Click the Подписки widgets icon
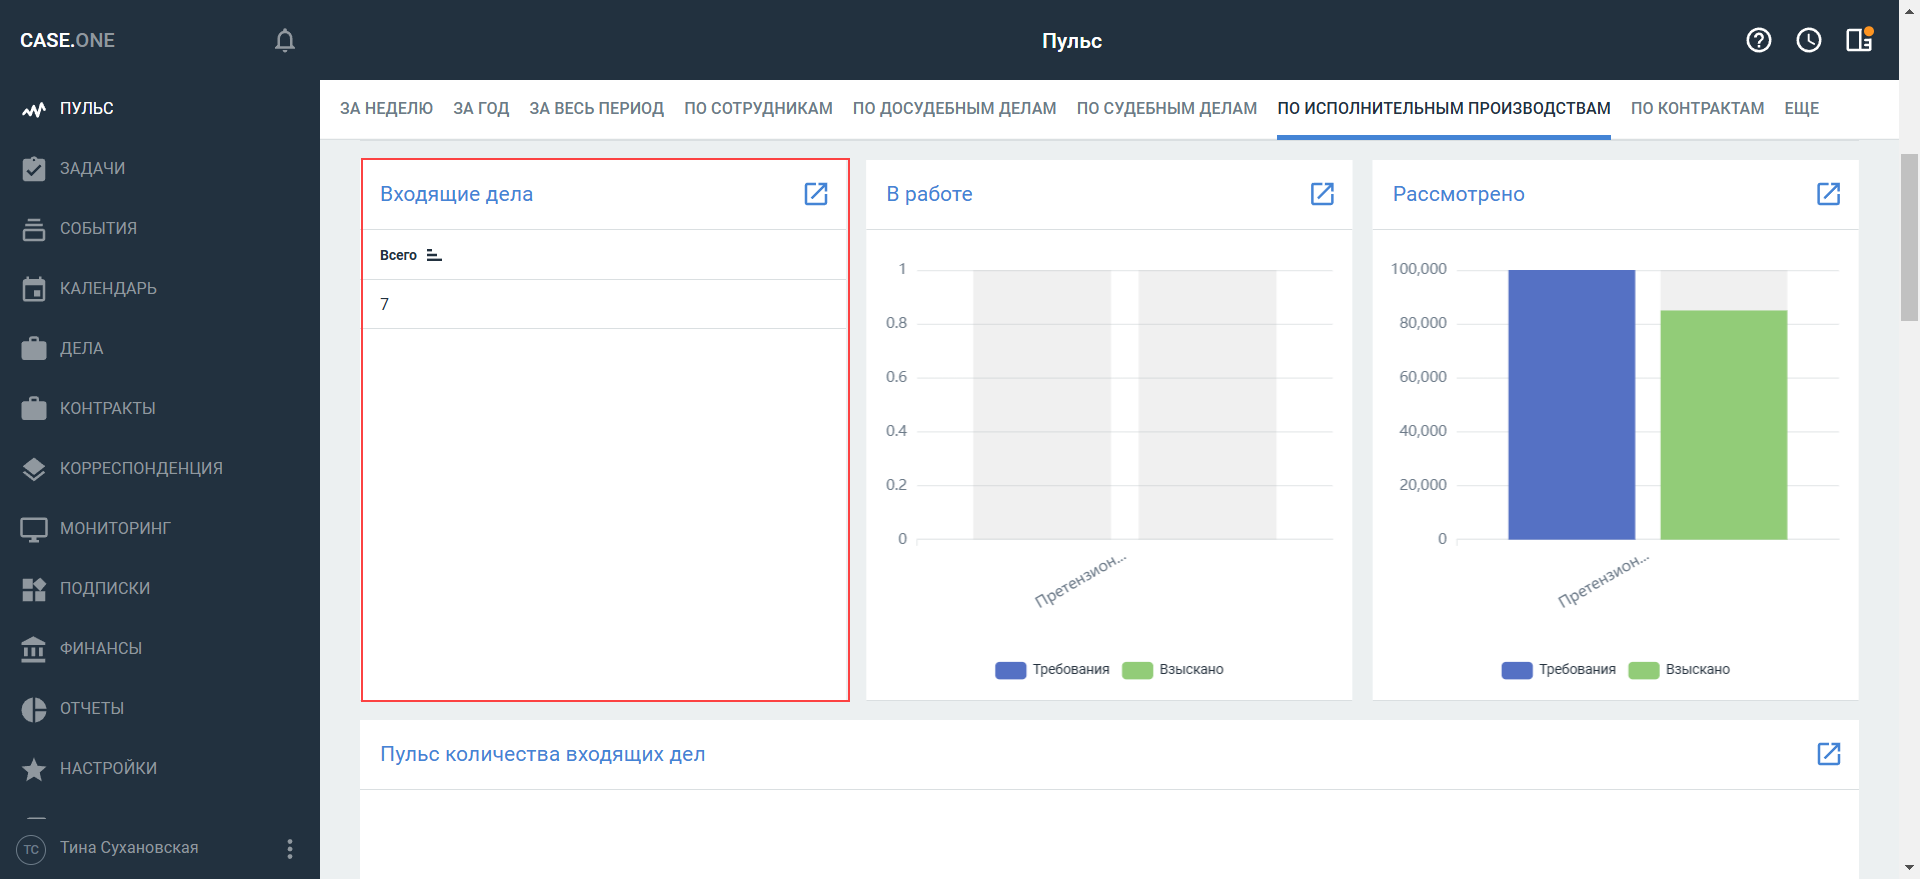Viewport: 1920px width, 879px height. coord(34,589)
